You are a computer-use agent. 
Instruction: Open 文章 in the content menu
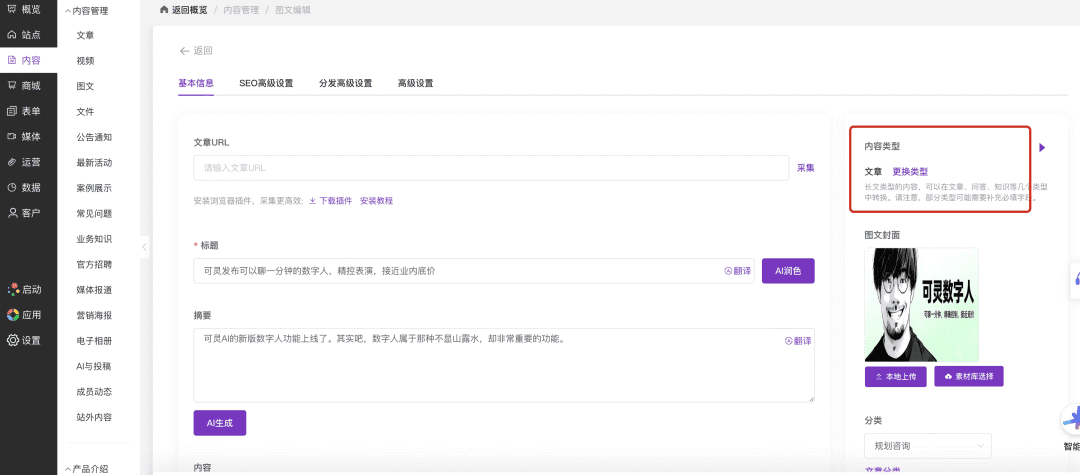tap(85, 35)
